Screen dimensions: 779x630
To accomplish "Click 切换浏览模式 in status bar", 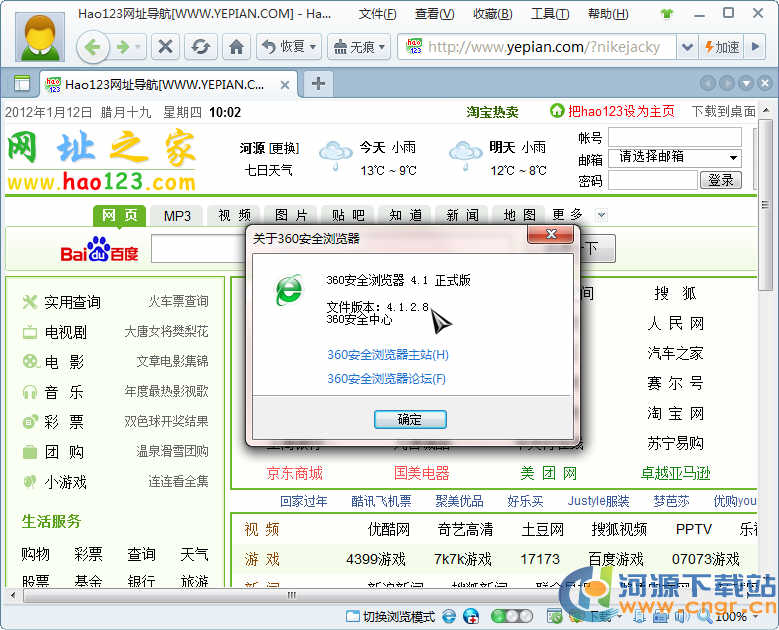I will tap(390, 617).
